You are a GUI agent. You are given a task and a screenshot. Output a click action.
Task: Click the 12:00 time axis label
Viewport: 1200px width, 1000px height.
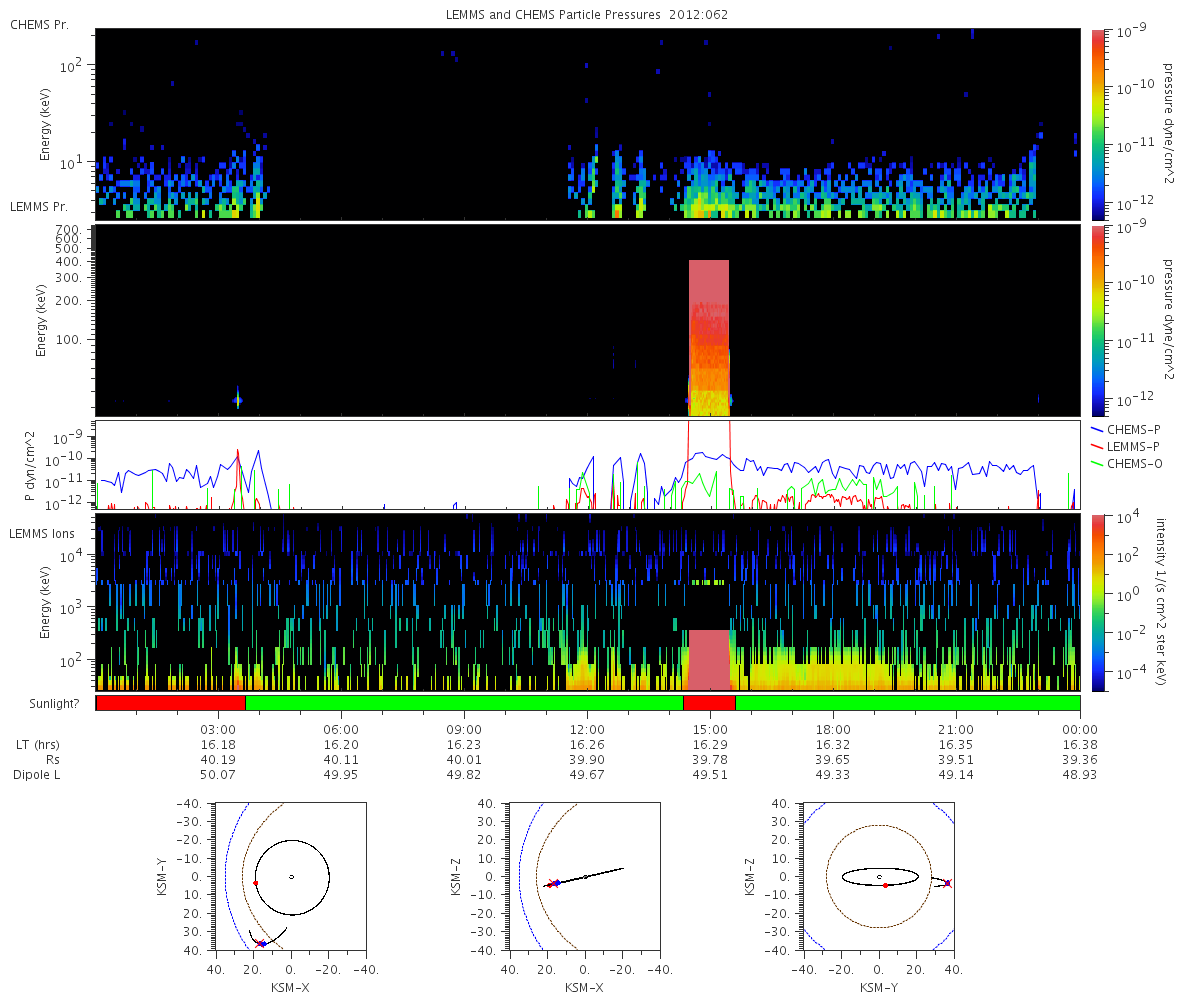(x=587, y=729)
